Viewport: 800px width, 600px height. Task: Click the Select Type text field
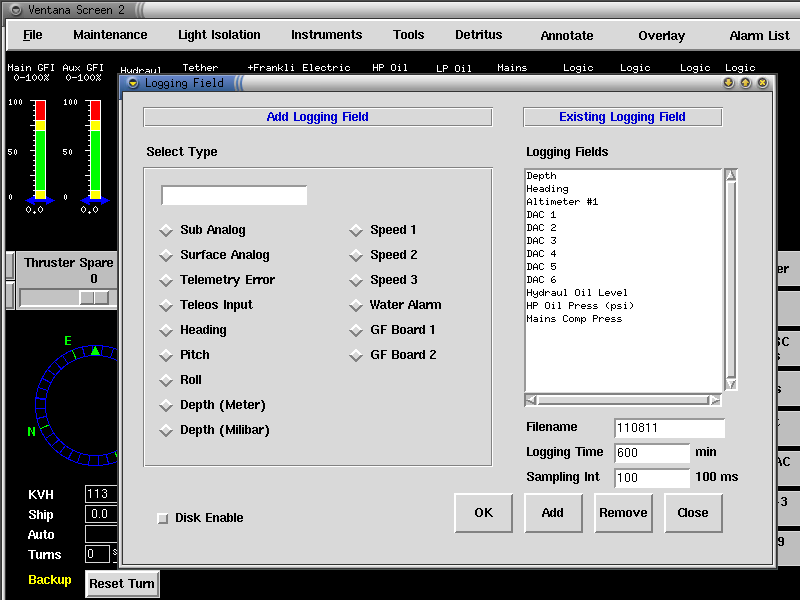(234, 195)
